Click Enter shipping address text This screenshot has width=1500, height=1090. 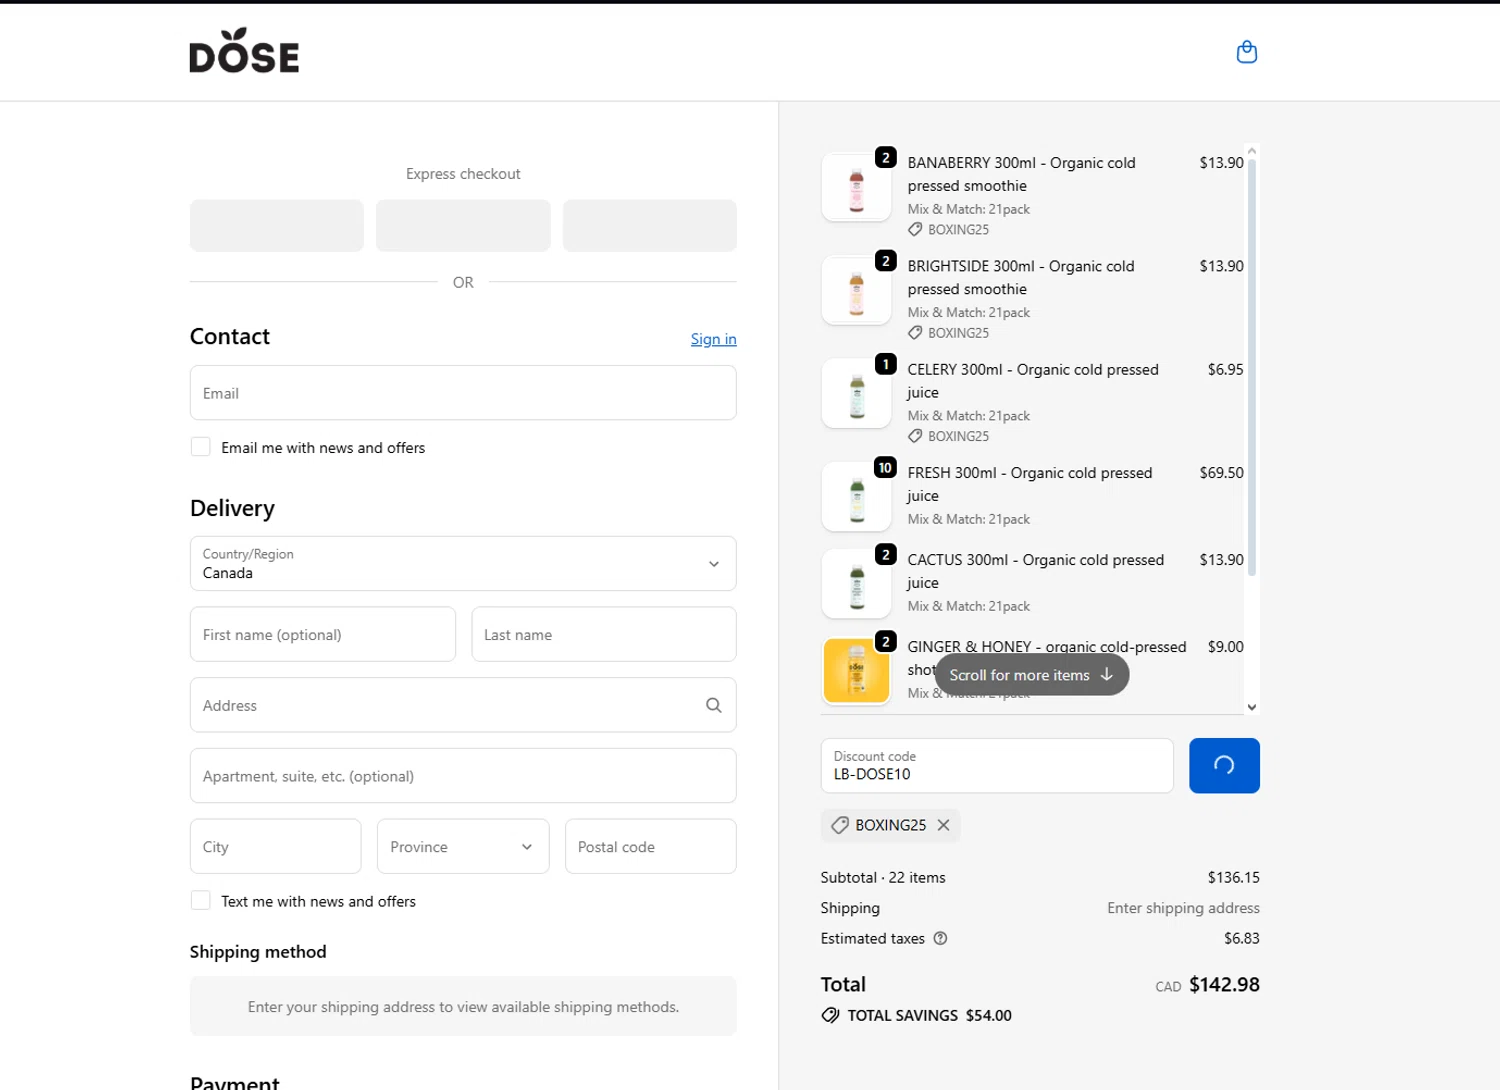pyautogui.click(x=1183, y=908)
